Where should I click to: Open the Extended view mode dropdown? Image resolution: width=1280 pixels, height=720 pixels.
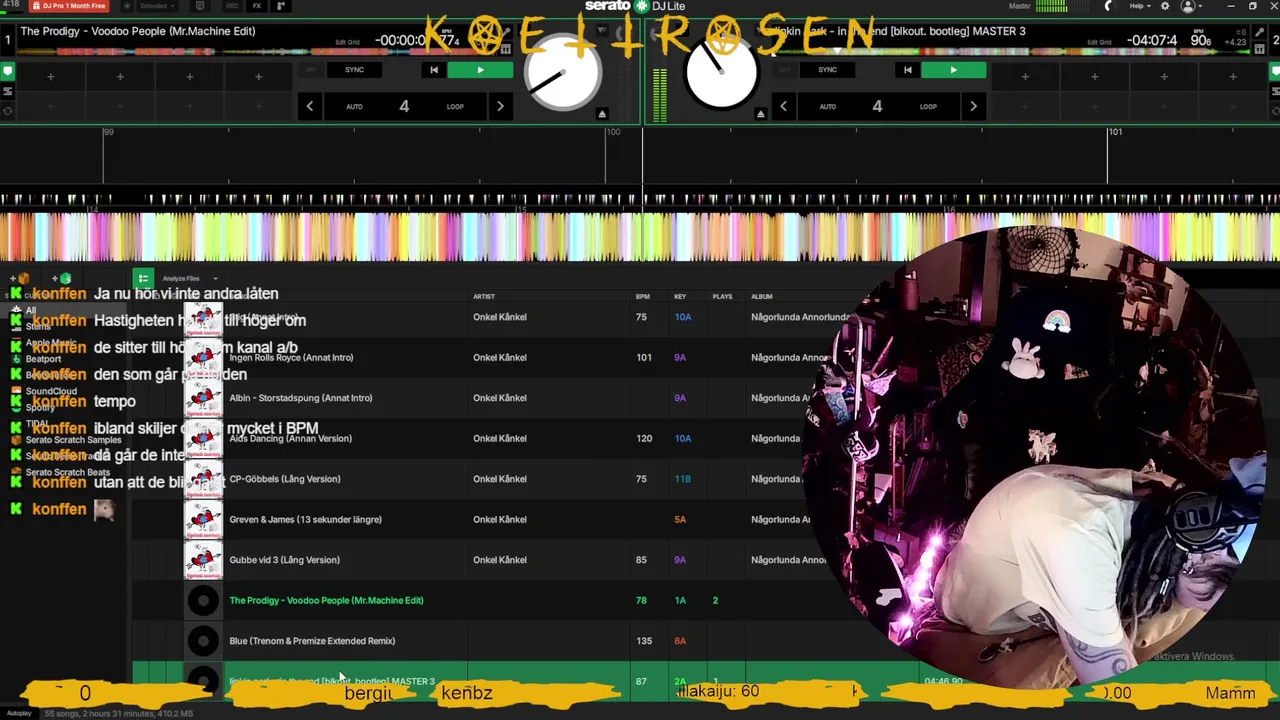tap(159, 6)
